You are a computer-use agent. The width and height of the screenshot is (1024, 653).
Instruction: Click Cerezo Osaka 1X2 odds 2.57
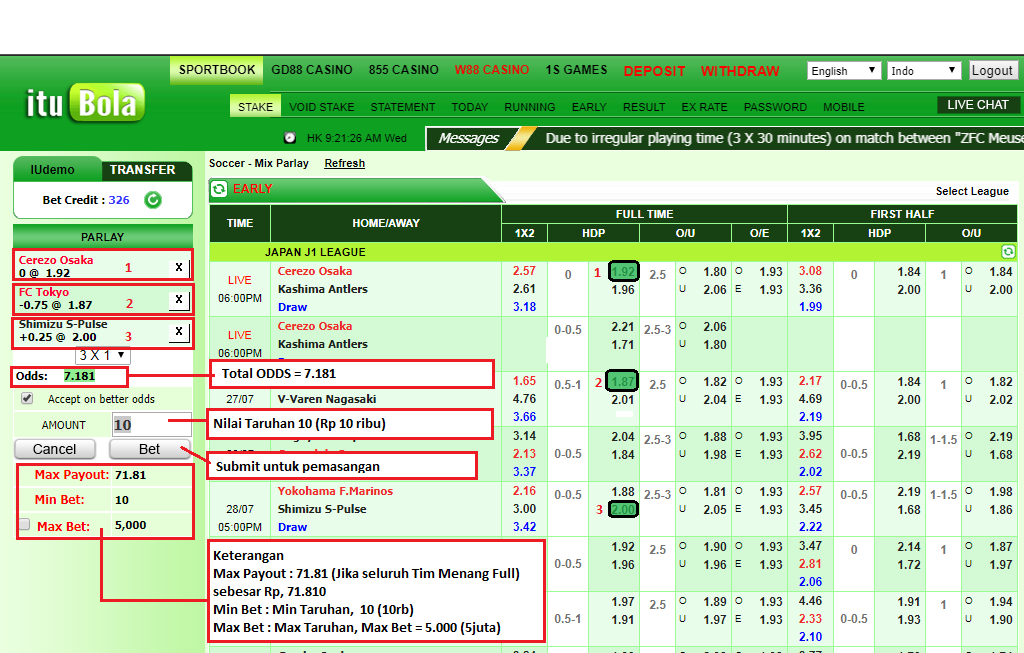(x=524, y=271)
